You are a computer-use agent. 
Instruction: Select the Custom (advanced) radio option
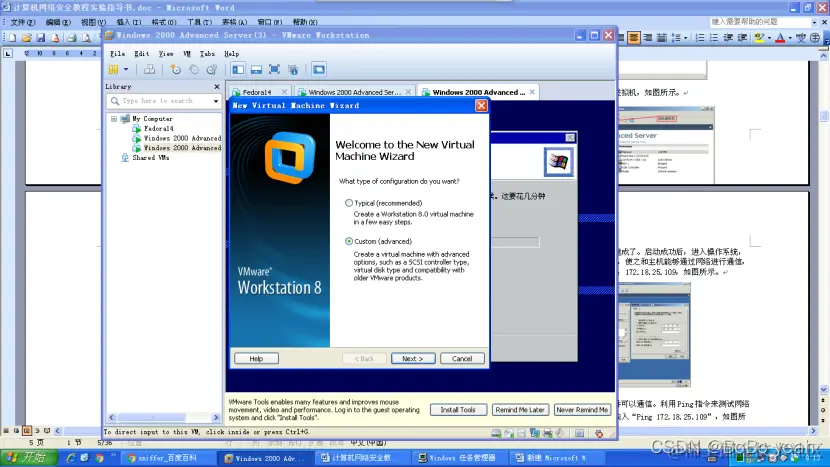coord(349,241)
